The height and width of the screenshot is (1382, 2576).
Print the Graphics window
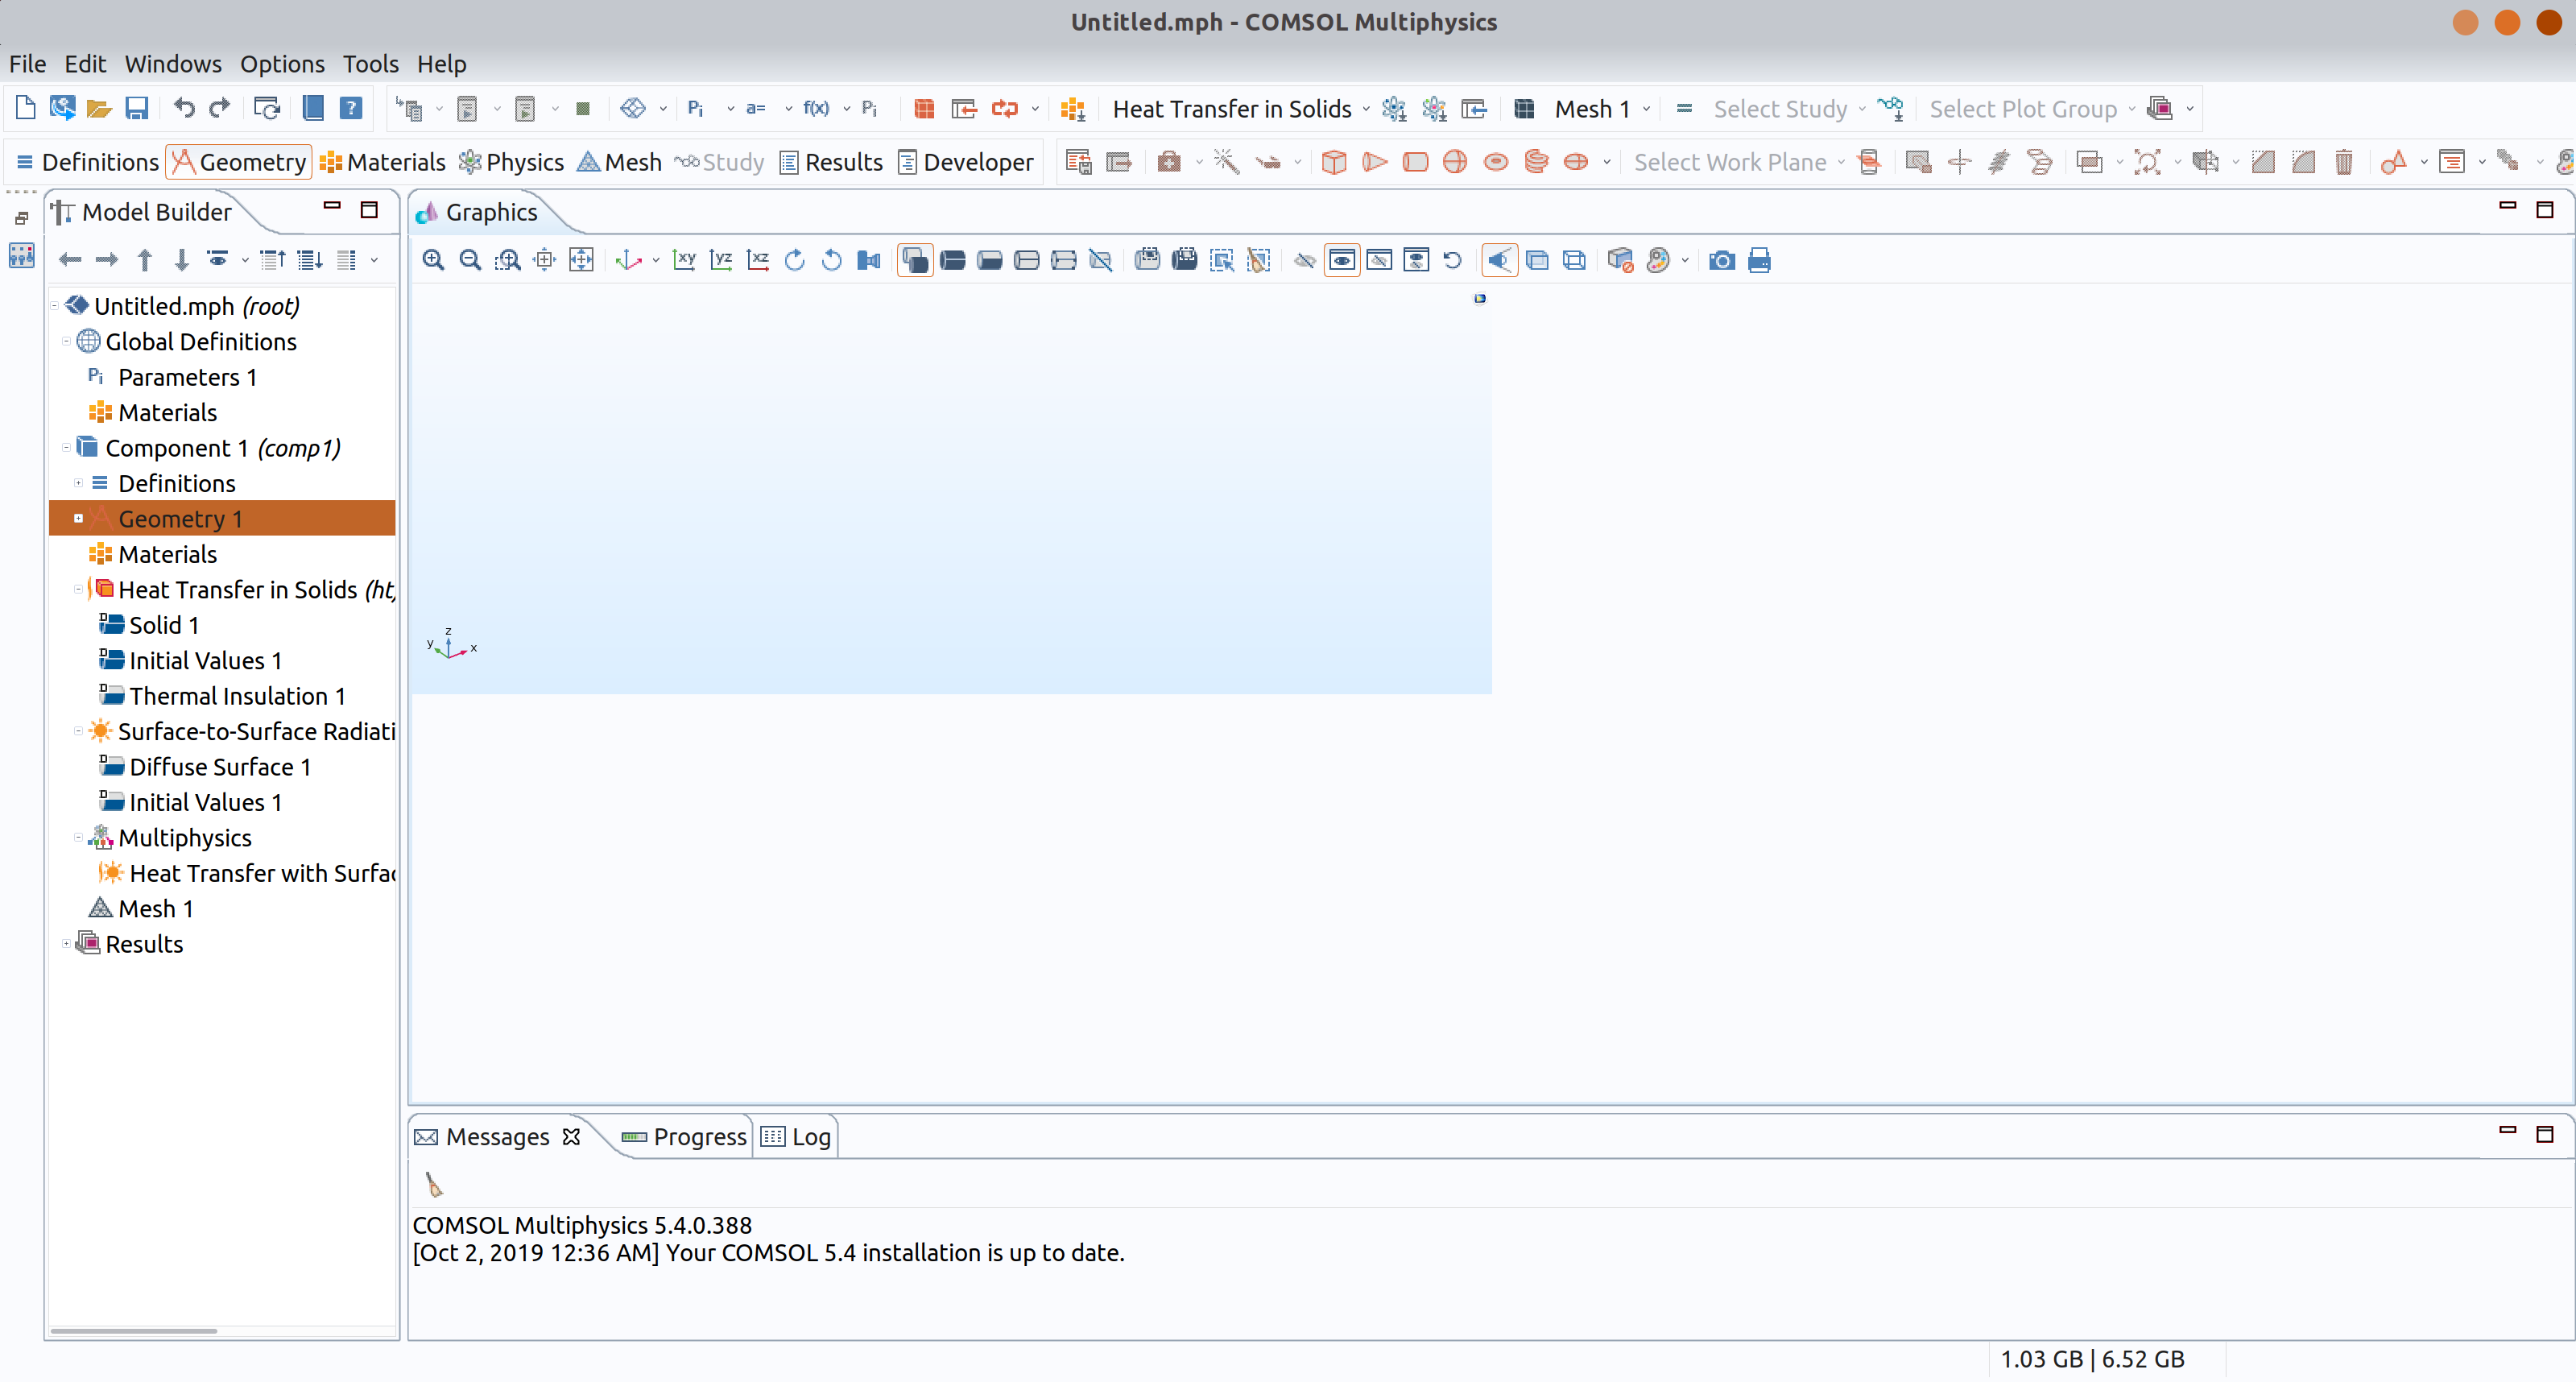(1759, 260)
